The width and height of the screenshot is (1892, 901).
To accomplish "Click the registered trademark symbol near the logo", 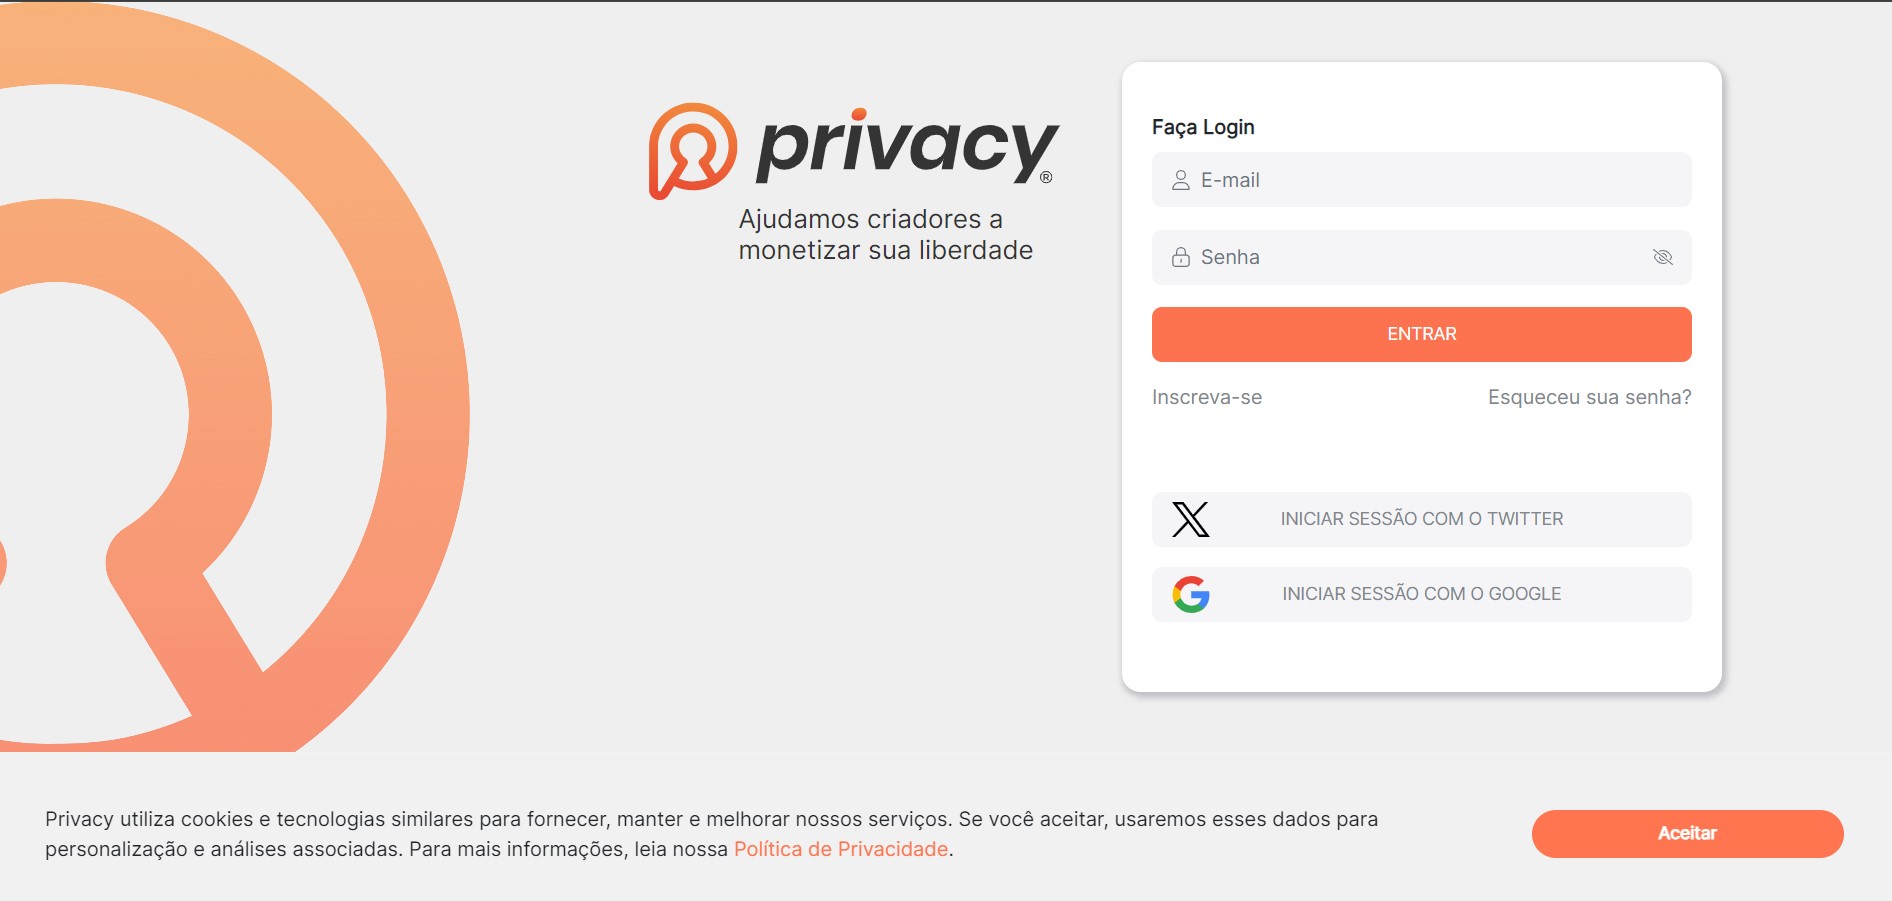I will click(1046, 177).
